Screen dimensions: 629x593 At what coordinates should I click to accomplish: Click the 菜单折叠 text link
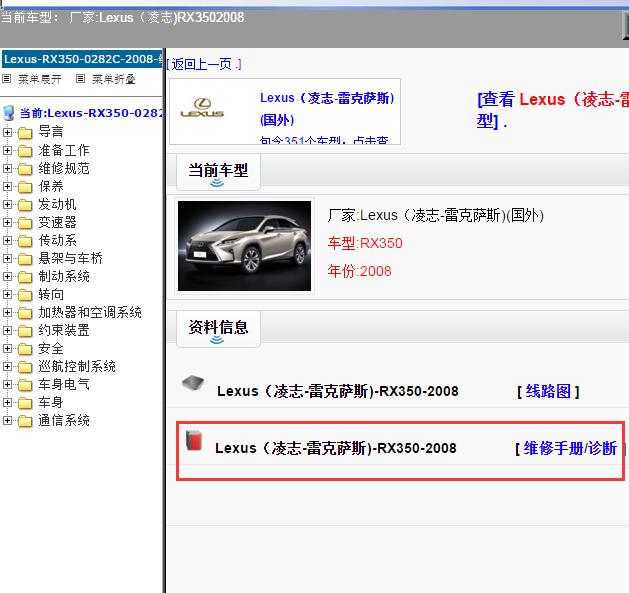(x=114, y=79)
